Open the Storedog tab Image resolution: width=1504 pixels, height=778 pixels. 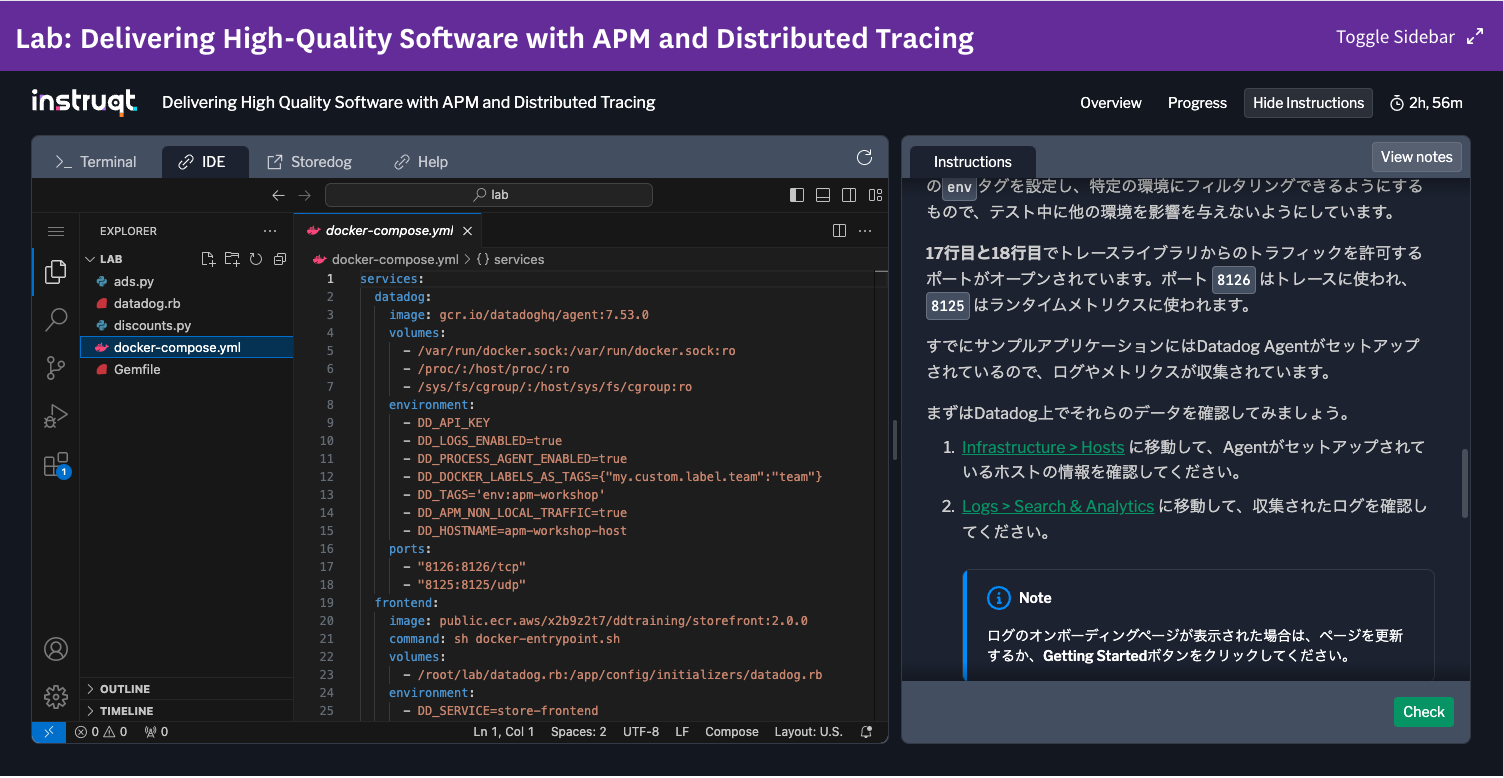pyautogui.click(x=310, y=162)
